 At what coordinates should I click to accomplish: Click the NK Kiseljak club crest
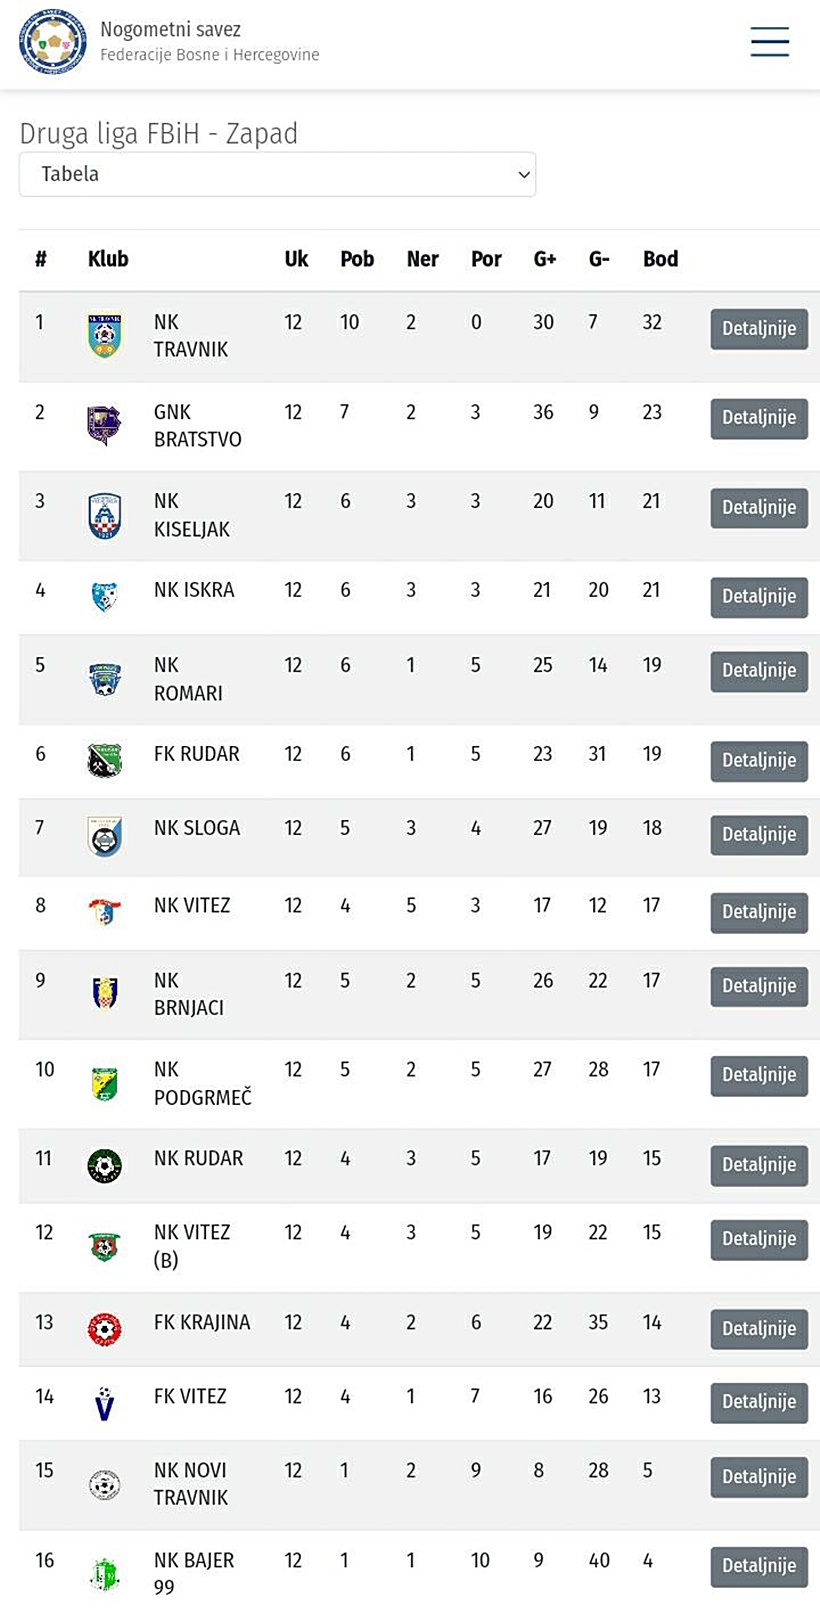point(104,515)
